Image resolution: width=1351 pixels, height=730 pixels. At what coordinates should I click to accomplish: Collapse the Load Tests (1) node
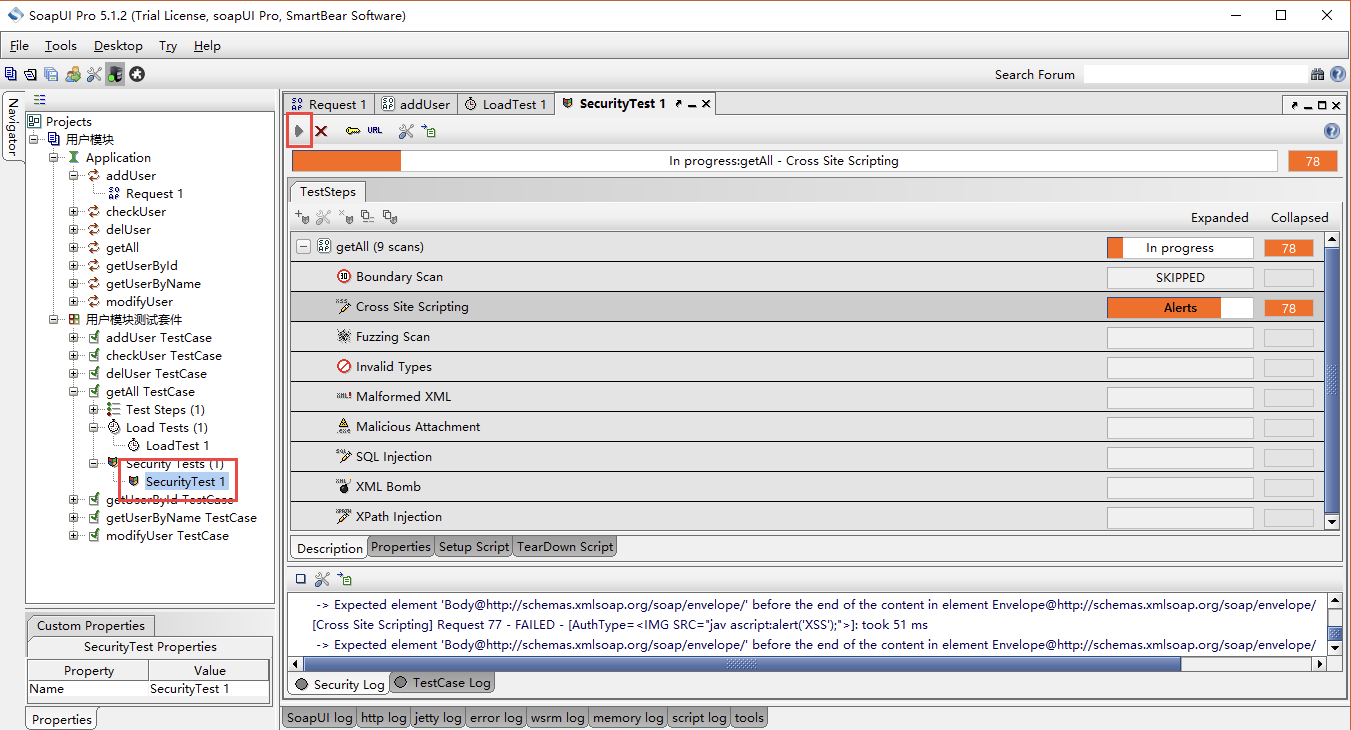(94, 428)
